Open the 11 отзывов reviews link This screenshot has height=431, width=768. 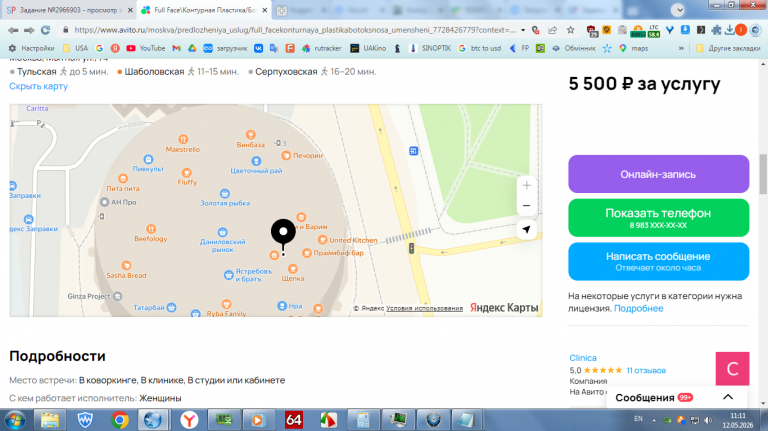pyautogui.click(x=646, y=370)
